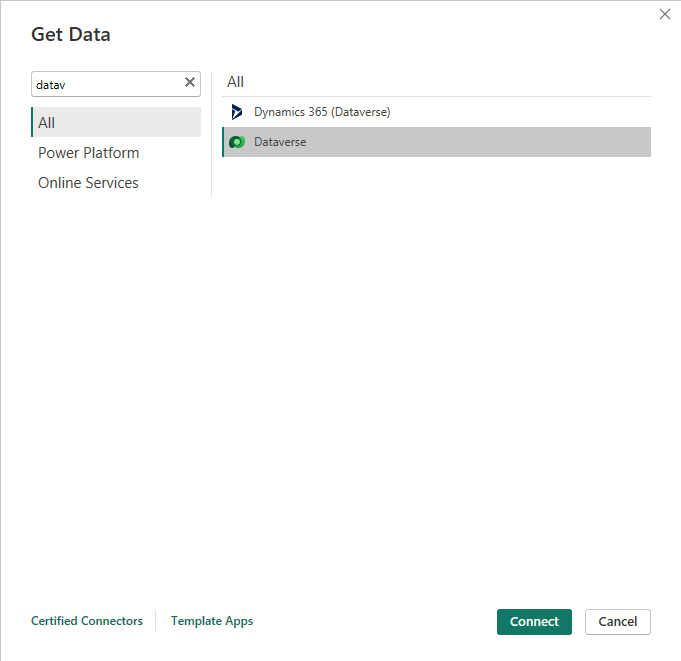This screenshot has height=661, width=681.
Task: Click the Cancel button
Action: pos(618,622)
